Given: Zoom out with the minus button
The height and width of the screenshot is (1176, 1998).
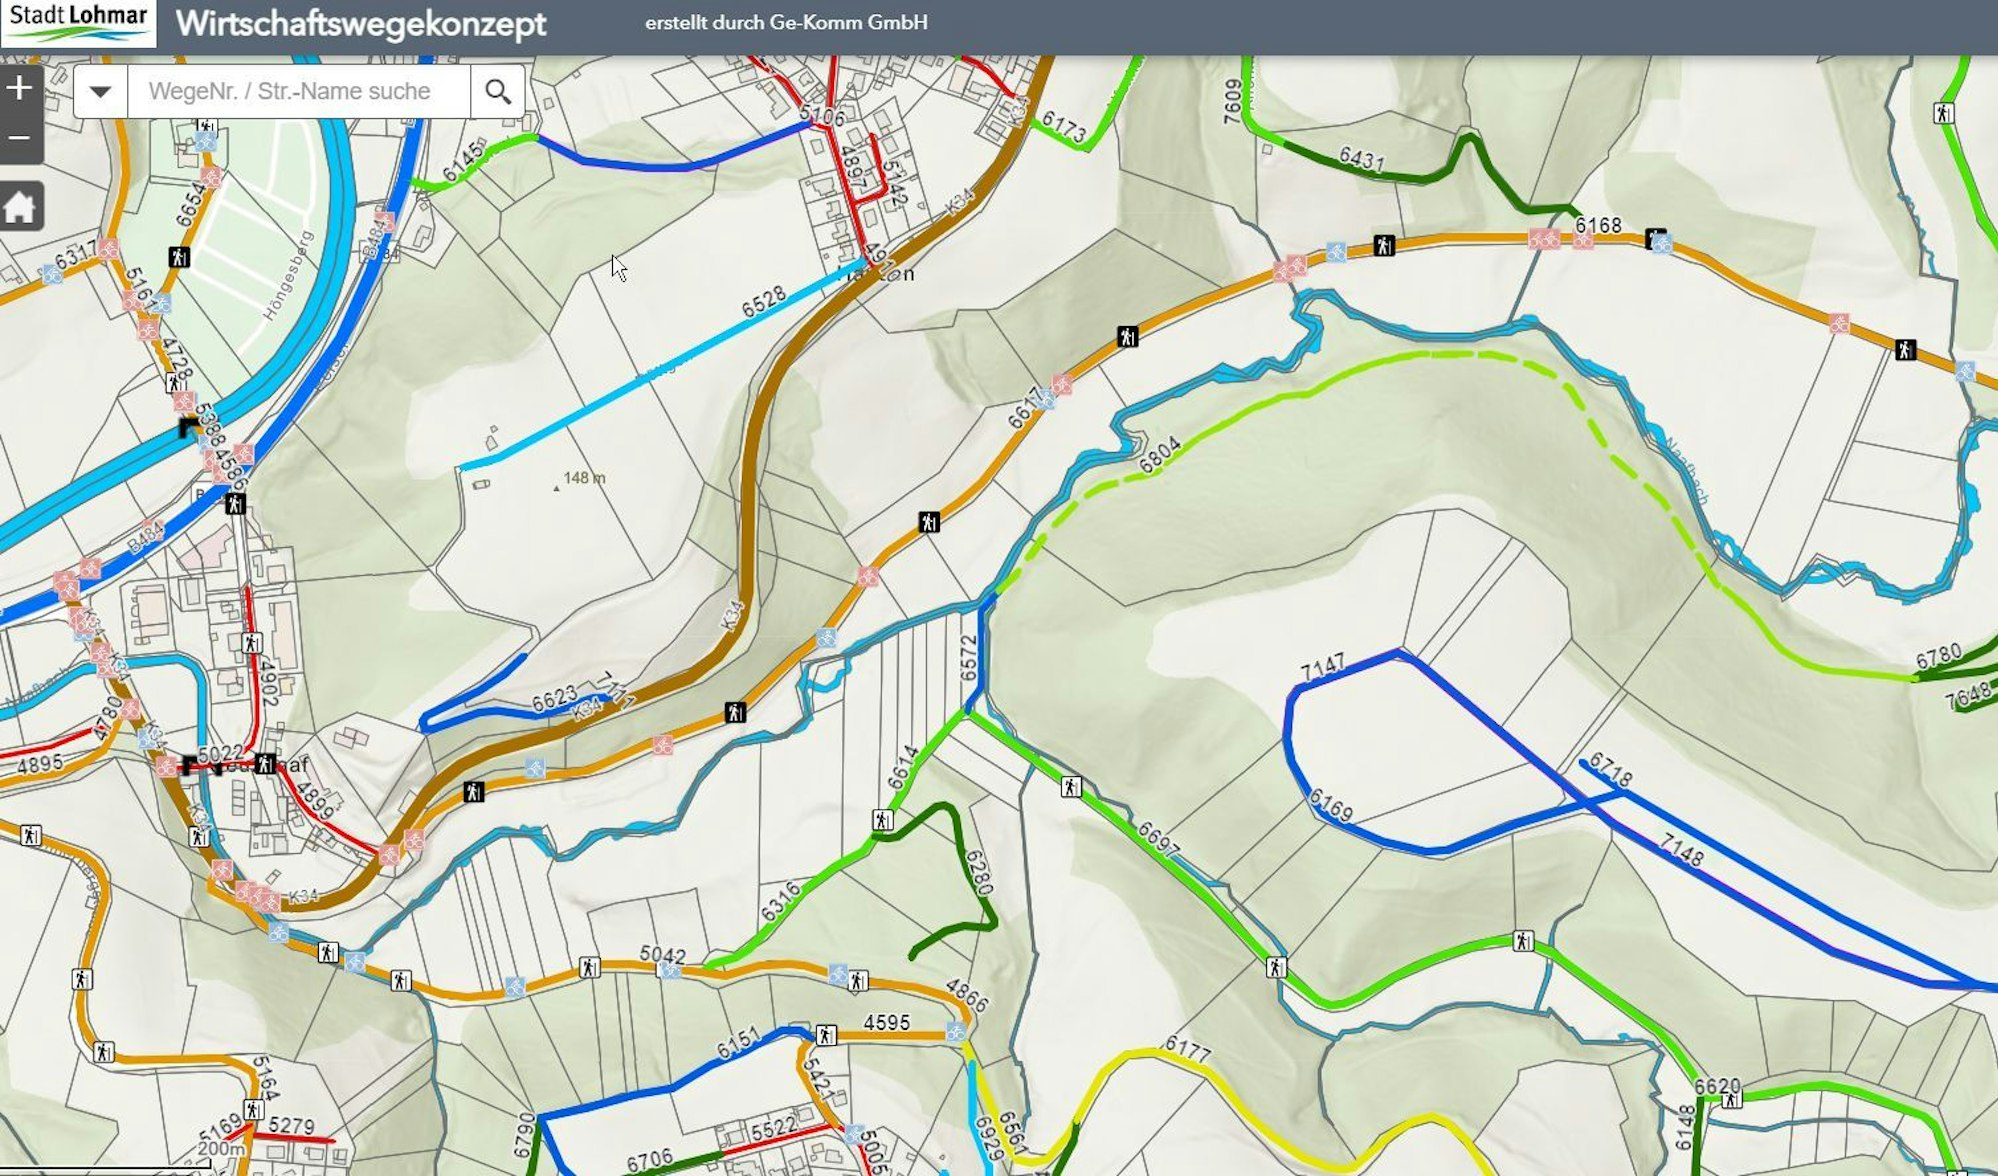Looking at the screenshot, I should coord(20,138).
